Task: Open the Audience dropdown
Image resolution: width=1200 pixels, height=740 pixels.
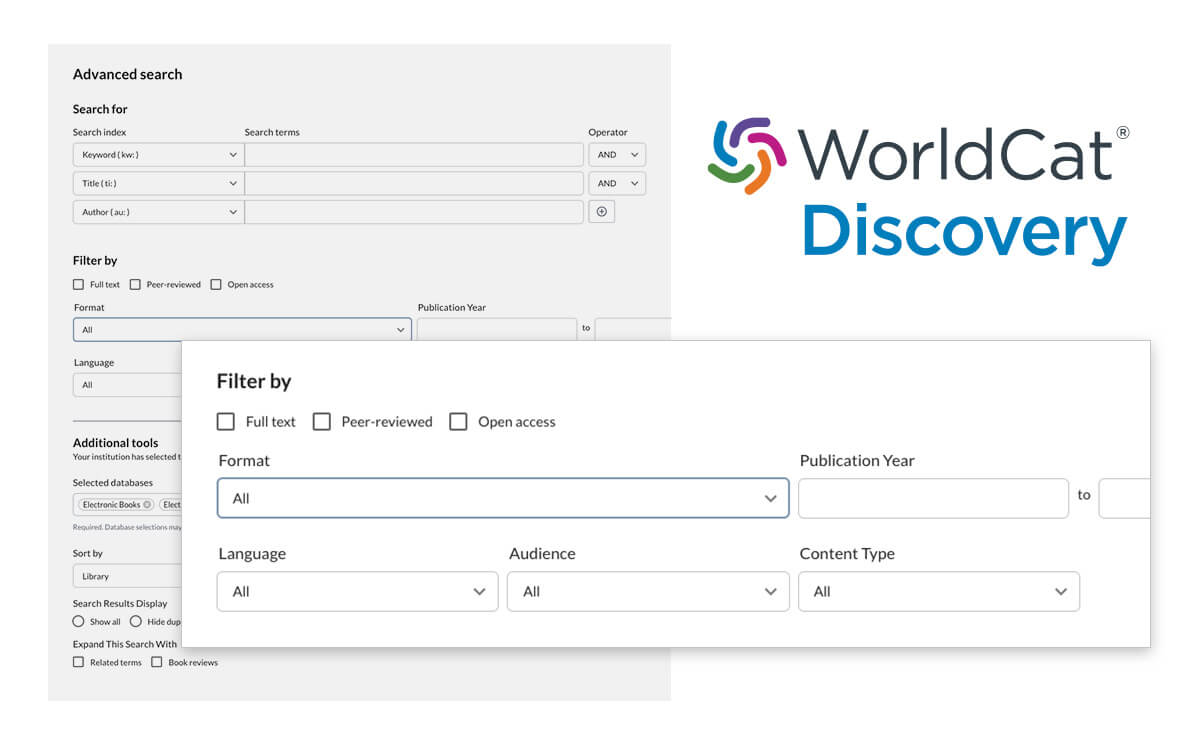Action: 648,591
